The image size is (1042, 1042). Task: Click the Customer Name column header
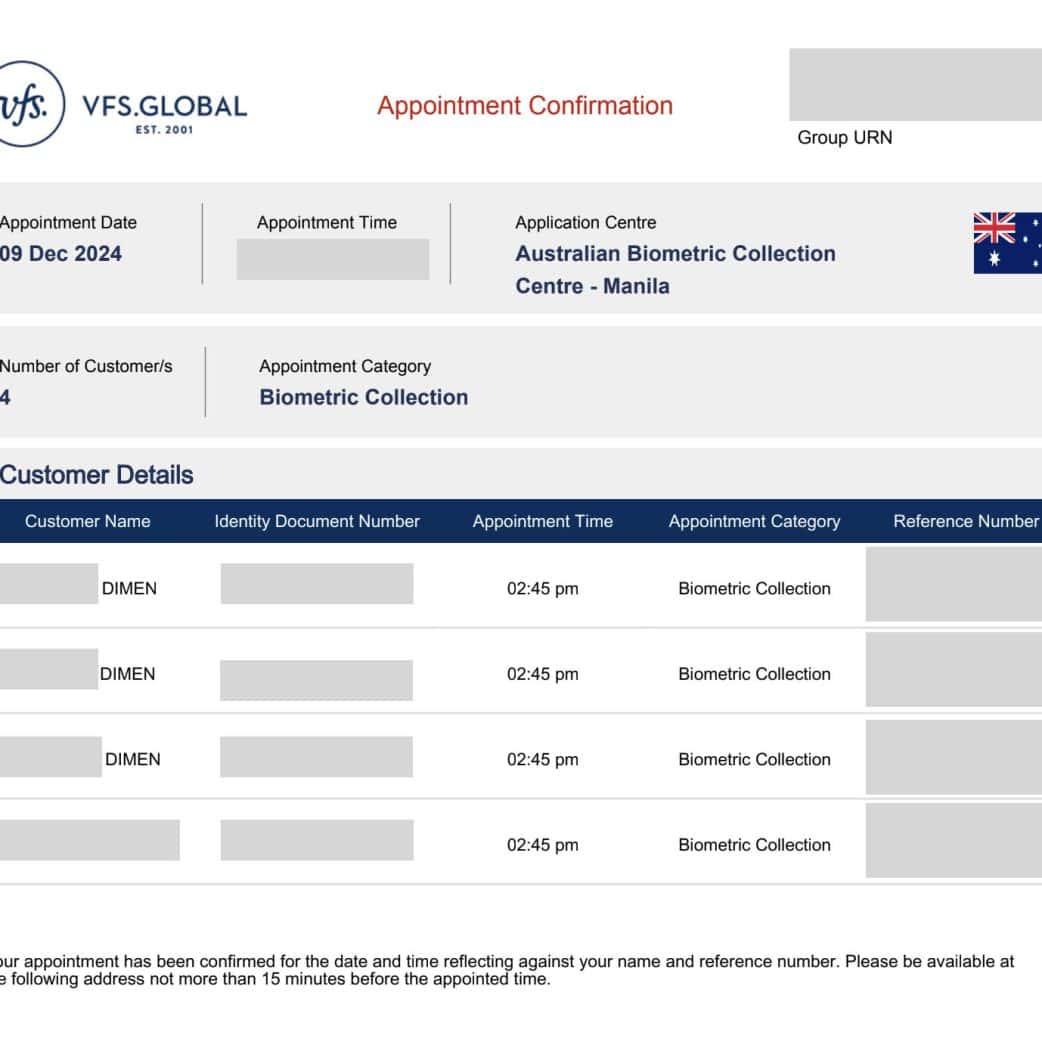(87, 521)
